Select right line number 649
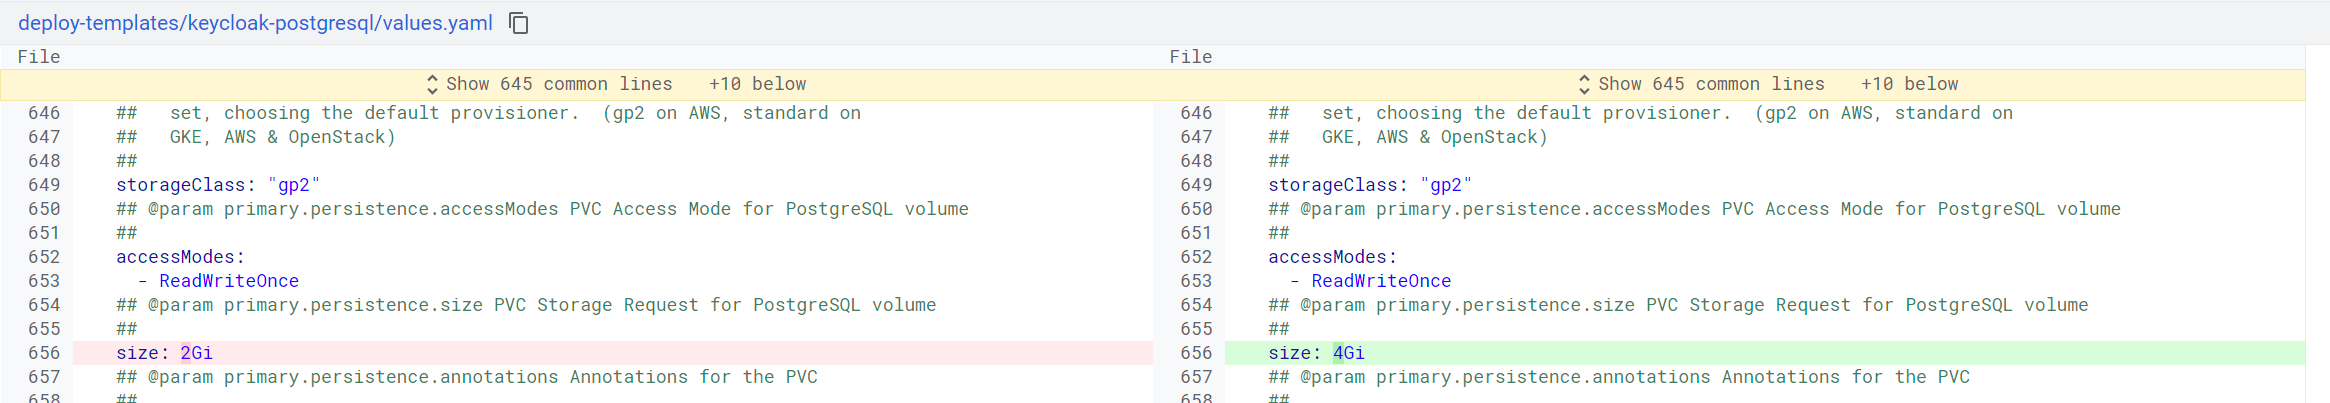 (x=1196, y=185)
